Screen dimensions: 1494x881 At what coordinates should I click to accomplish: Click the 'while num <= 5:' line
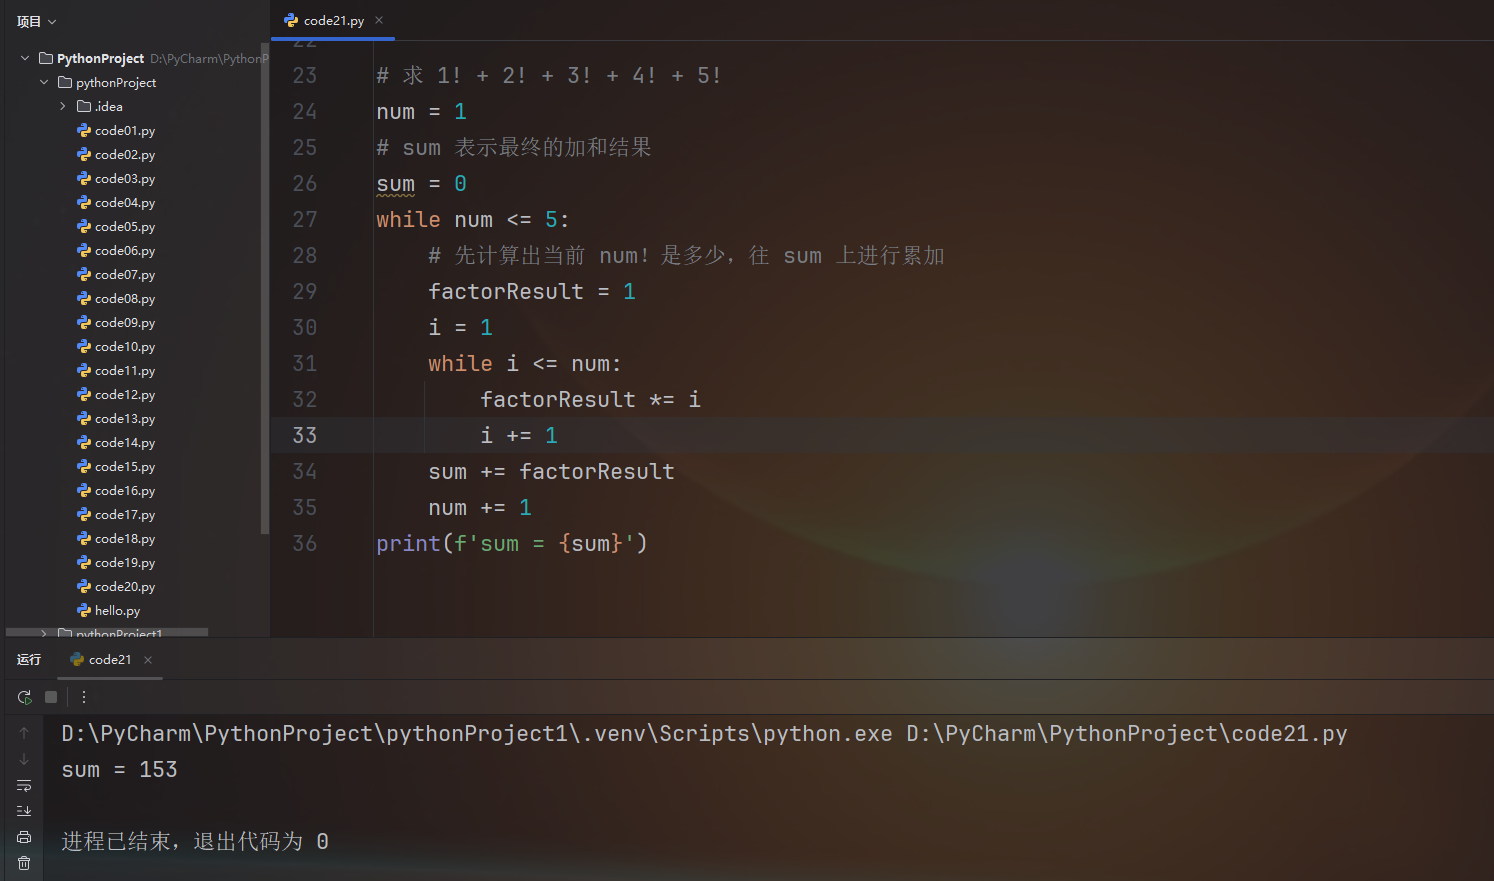point(472,219)
